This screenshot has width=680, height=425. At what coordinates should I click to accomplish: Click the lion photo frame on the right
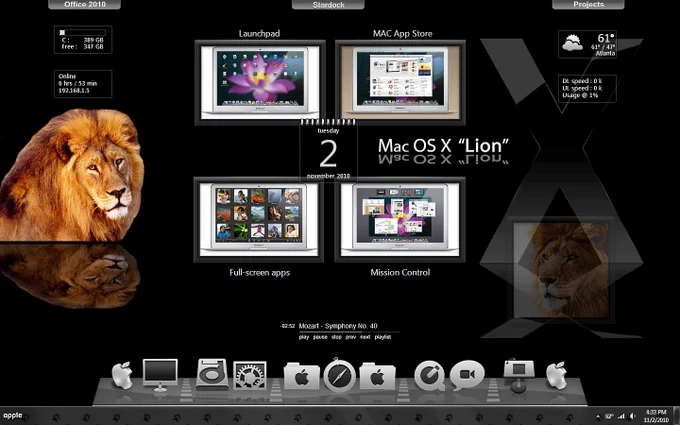point(561,270)
